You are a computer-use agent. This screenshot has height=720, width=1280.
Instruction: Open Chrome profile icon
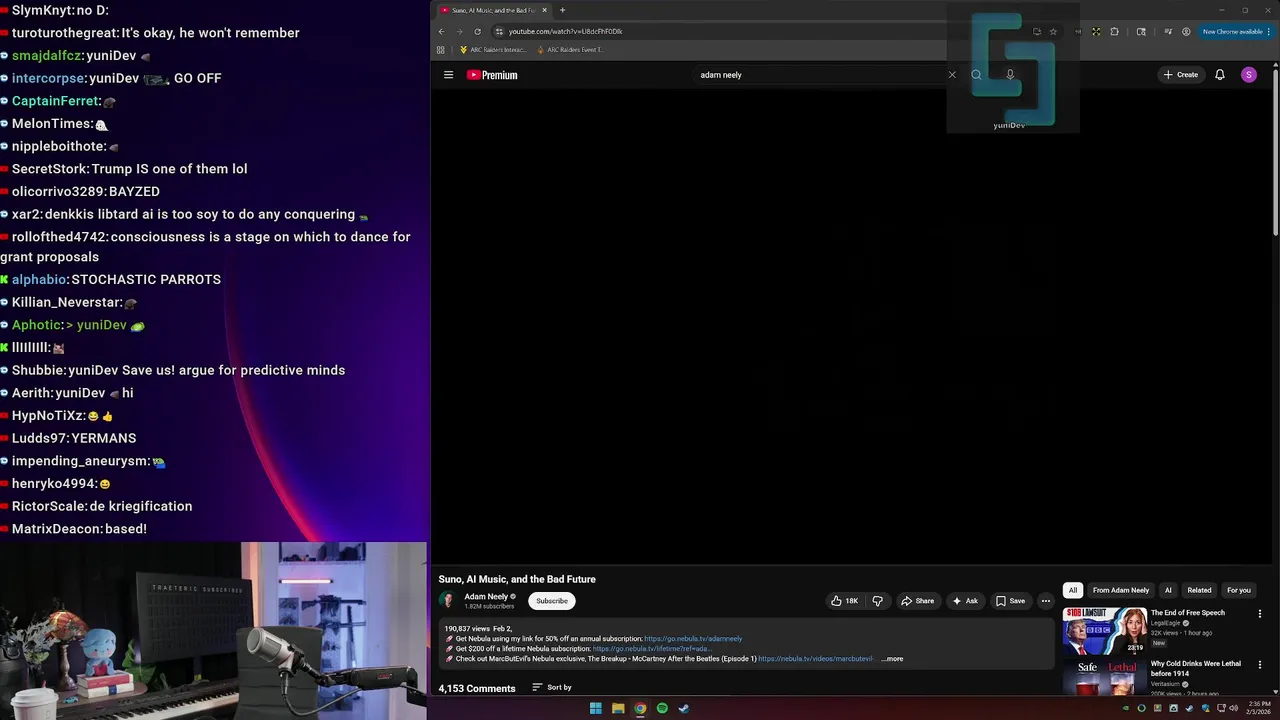(x=1186, y=31)
